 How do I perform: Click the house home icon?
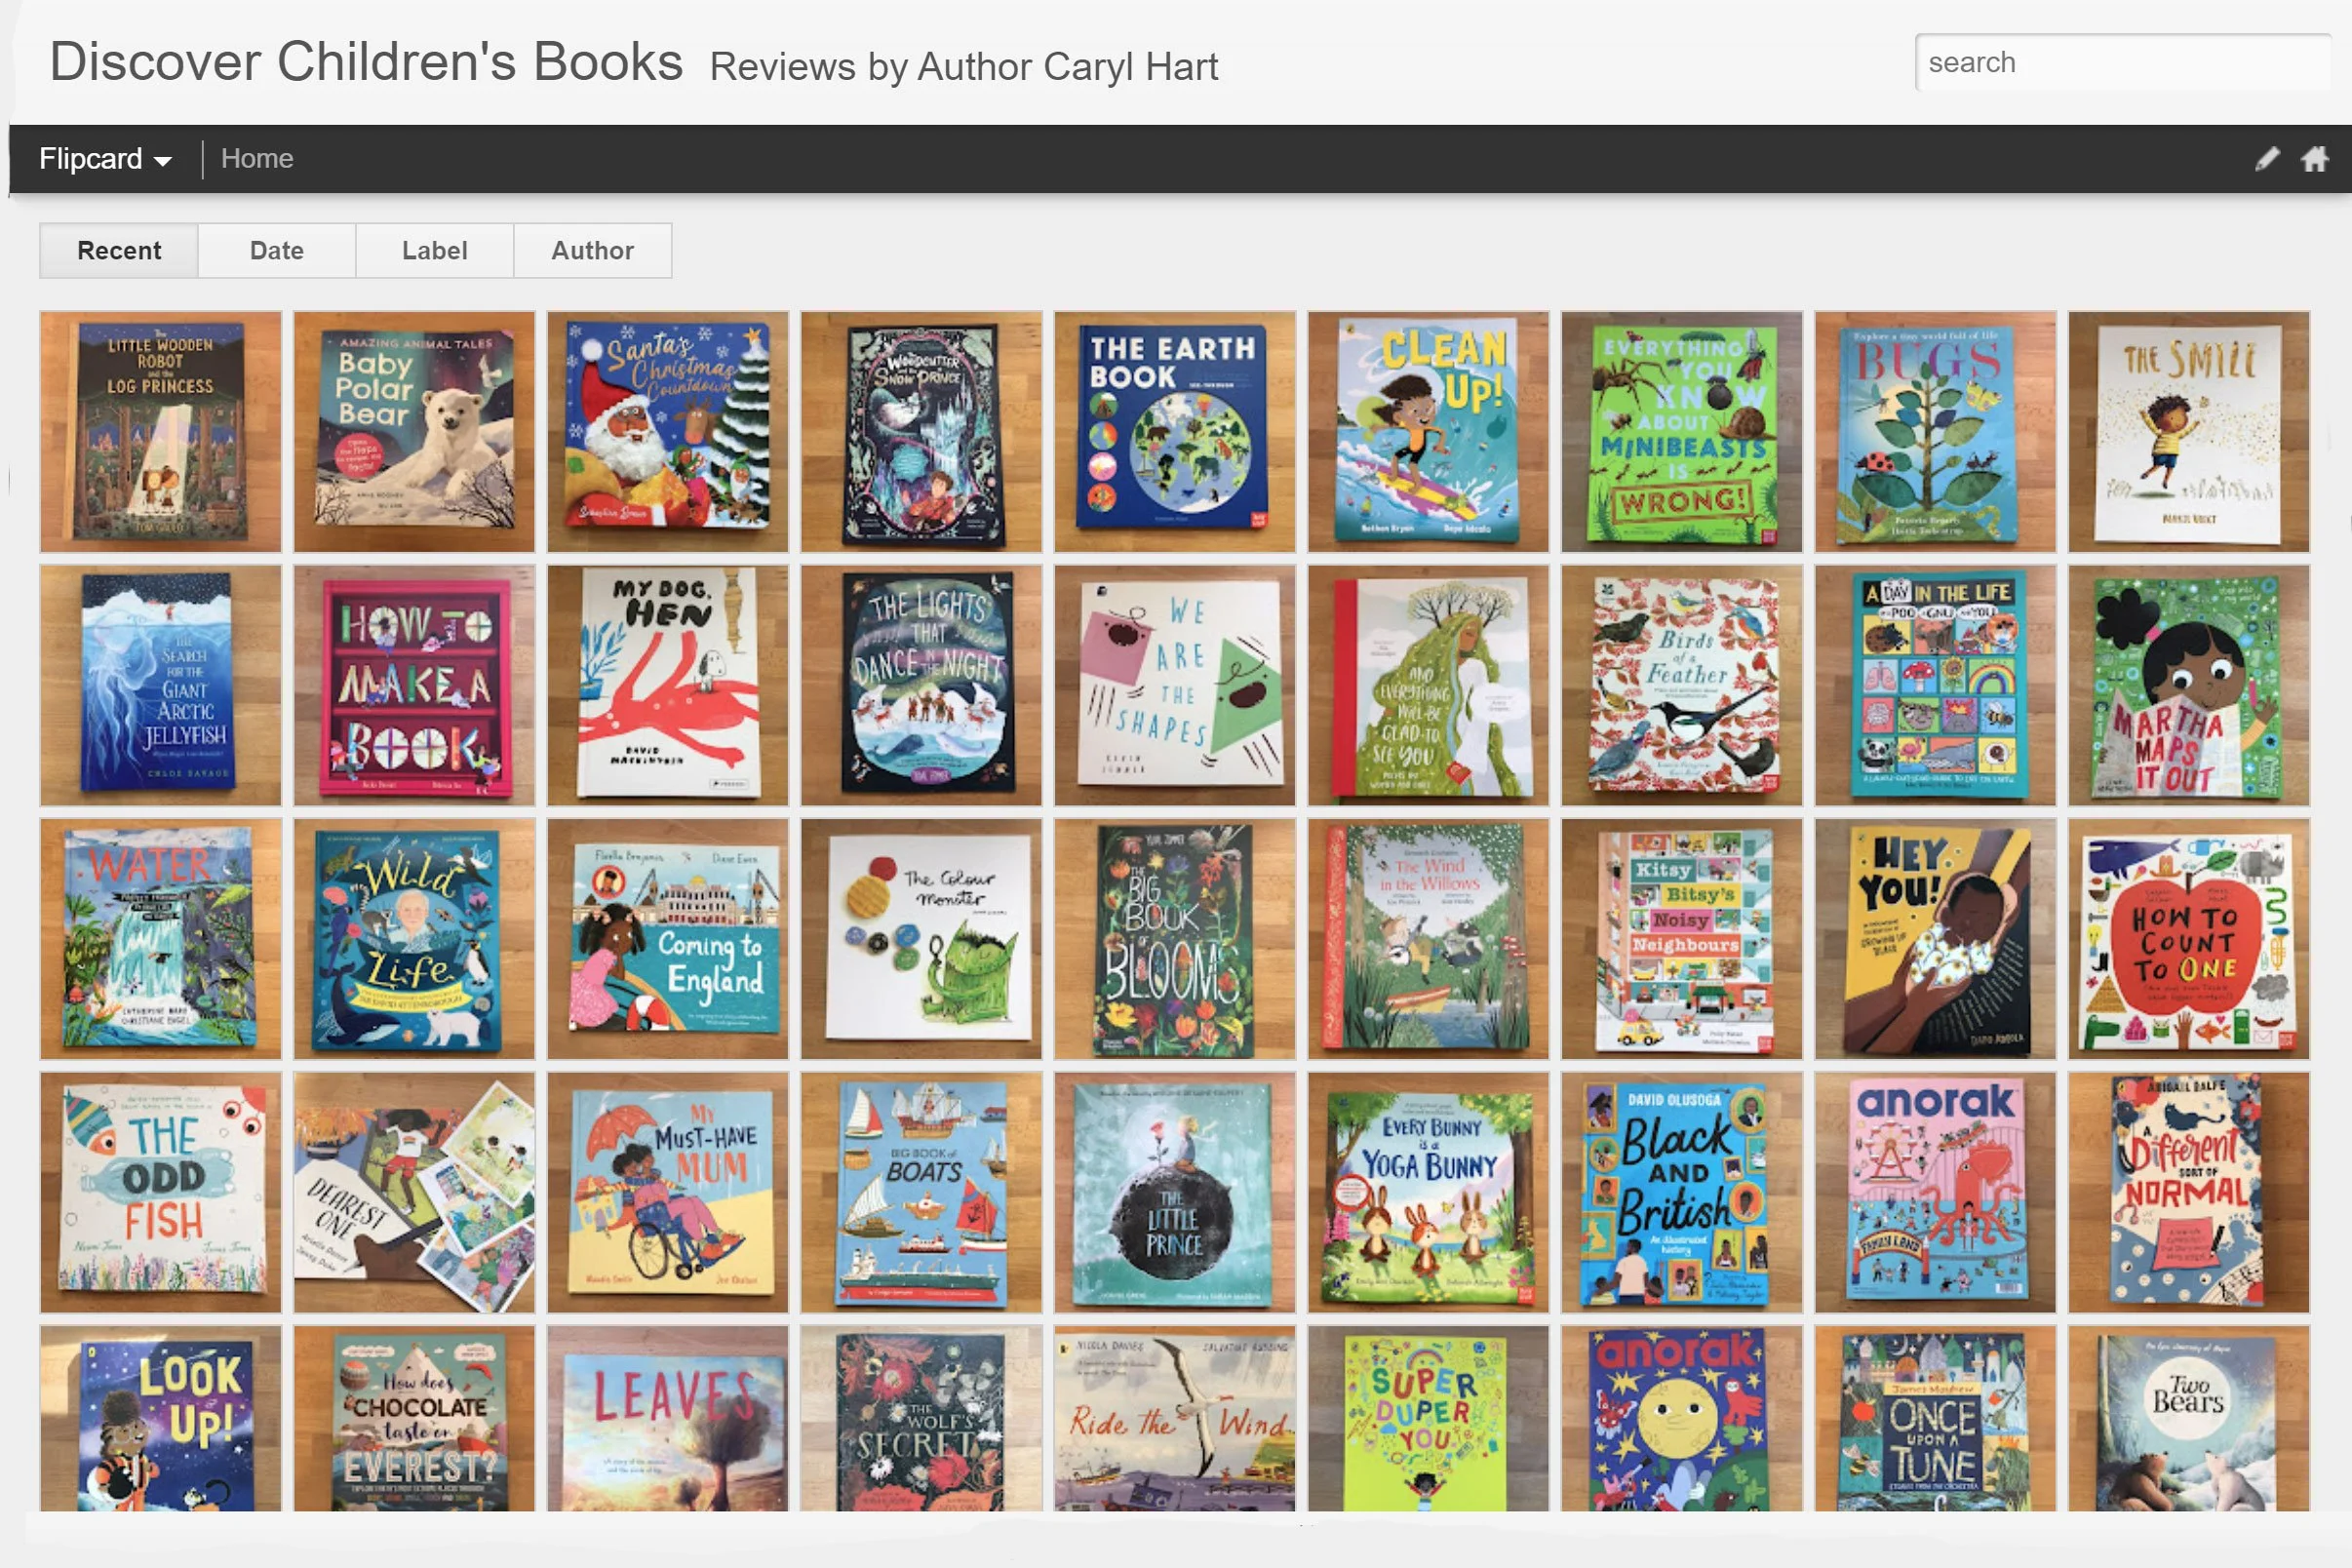click(2314, 159)
